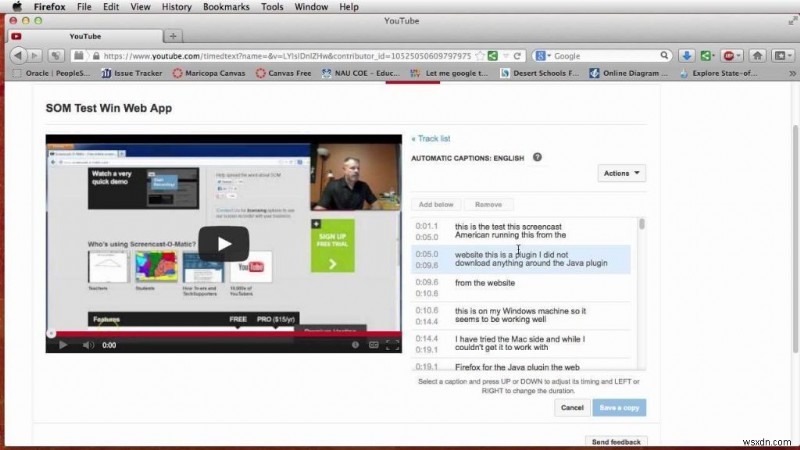This screenshot has height=450, width=800.
Task: Click the URL address bar
Action: [286, 56]
